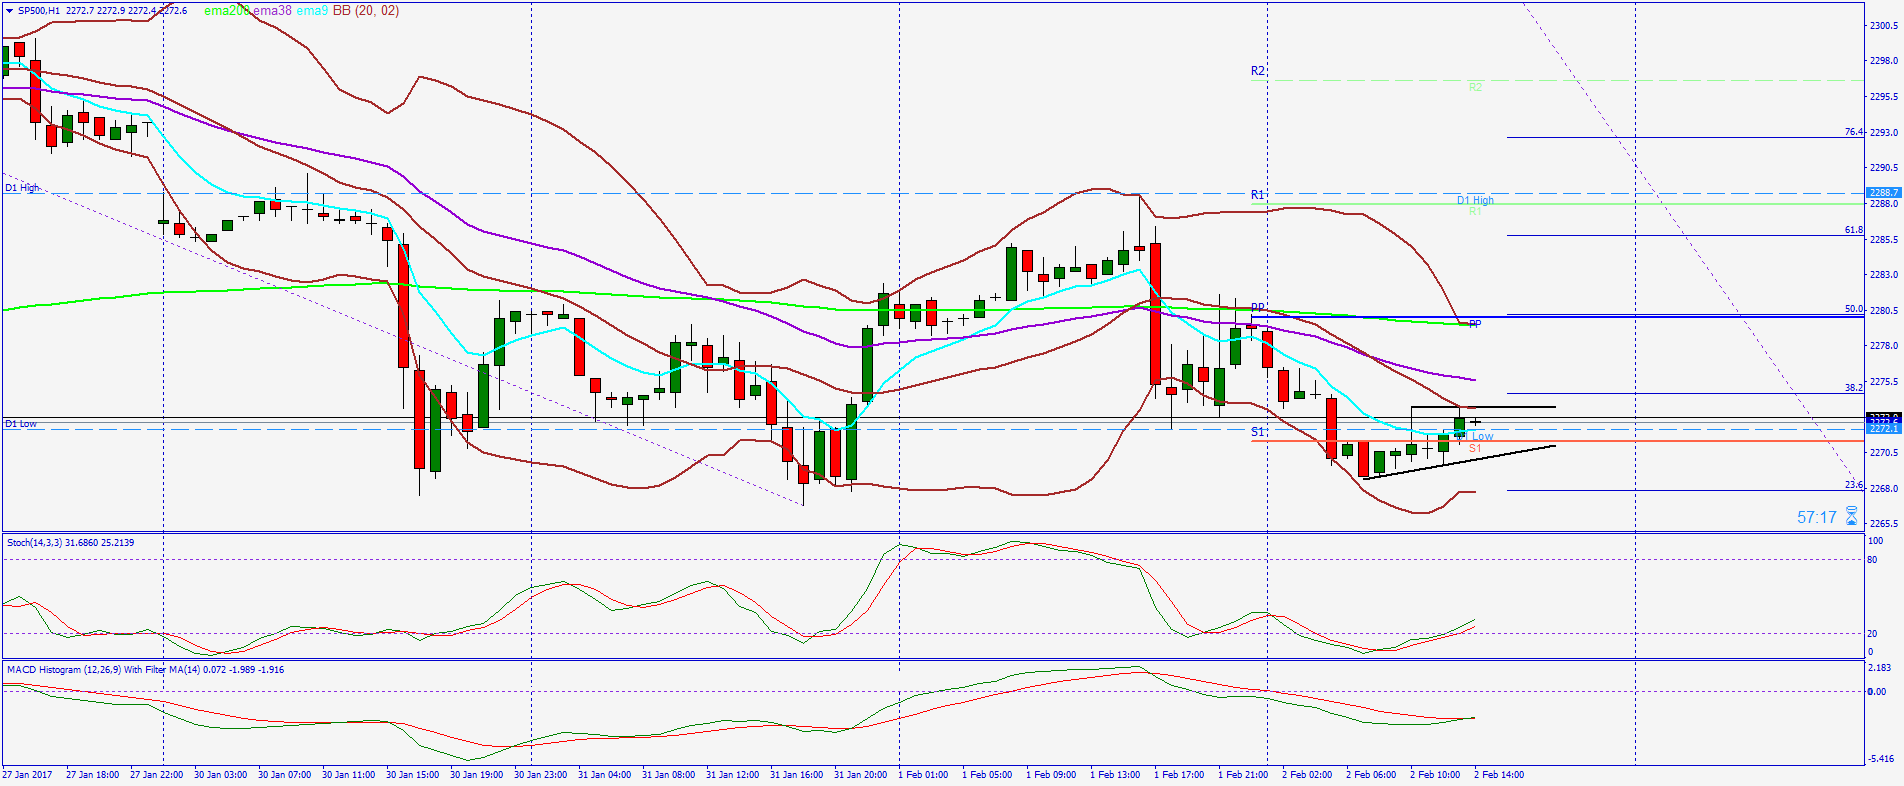Click the 1 Feb 01:00 time axis label

pos(923,775)
